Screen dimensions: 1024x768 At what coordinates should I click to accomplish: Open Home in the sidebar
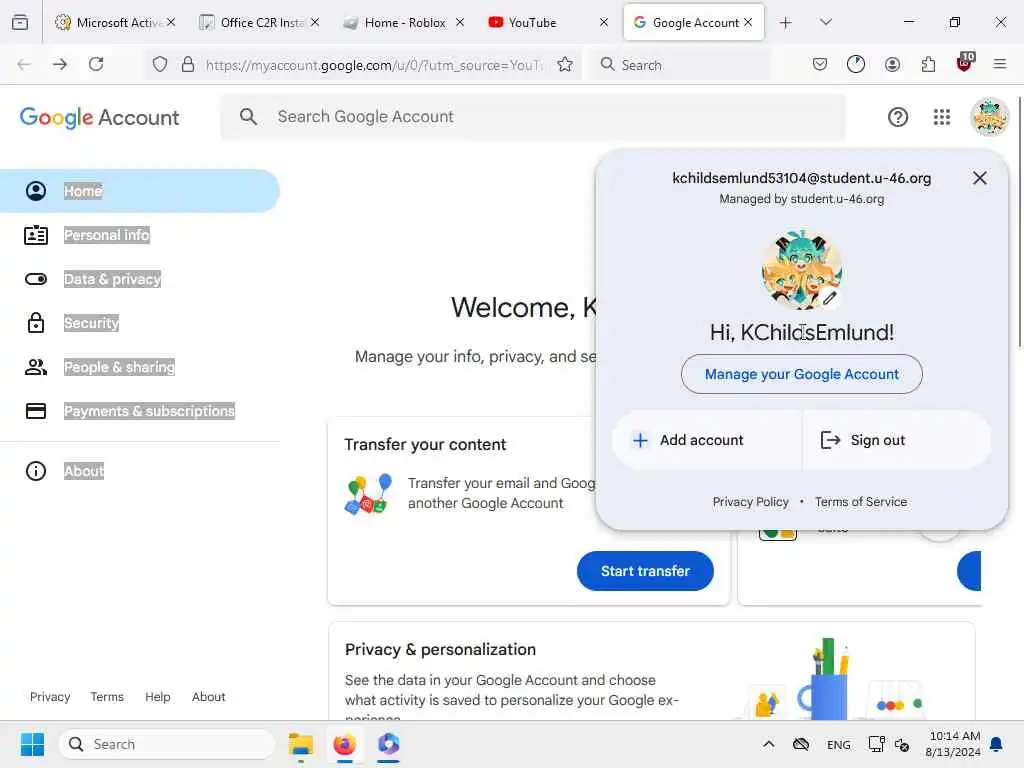pos(140,191)
